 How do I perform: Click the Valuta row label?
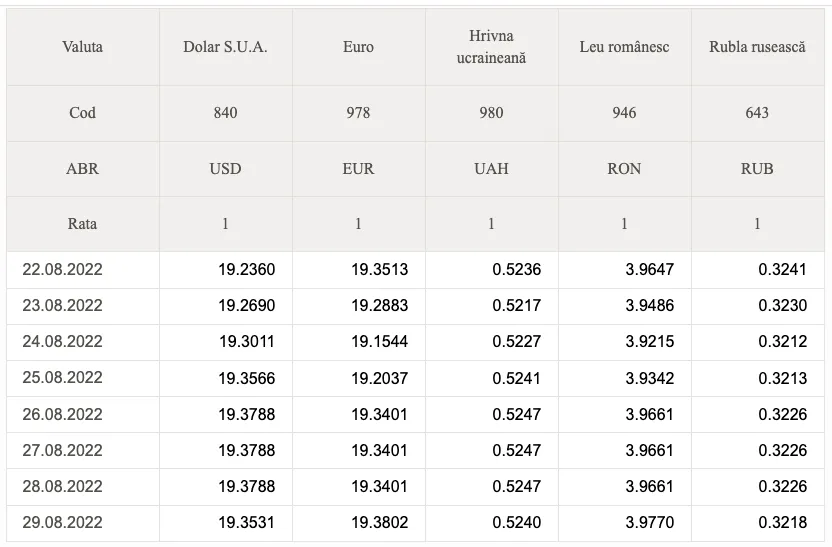(x=83, y=47)
